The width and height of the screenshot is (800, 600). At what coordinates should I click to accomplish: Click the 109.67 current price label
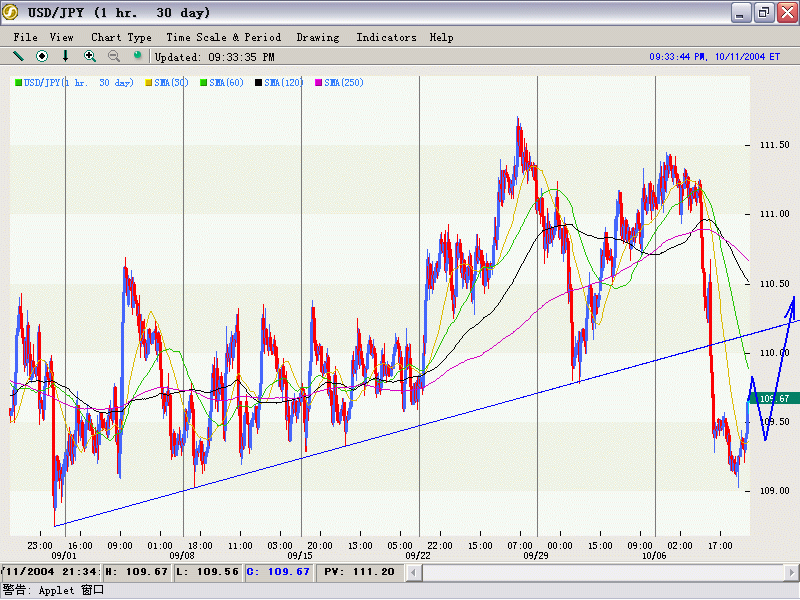click(774, 398)
